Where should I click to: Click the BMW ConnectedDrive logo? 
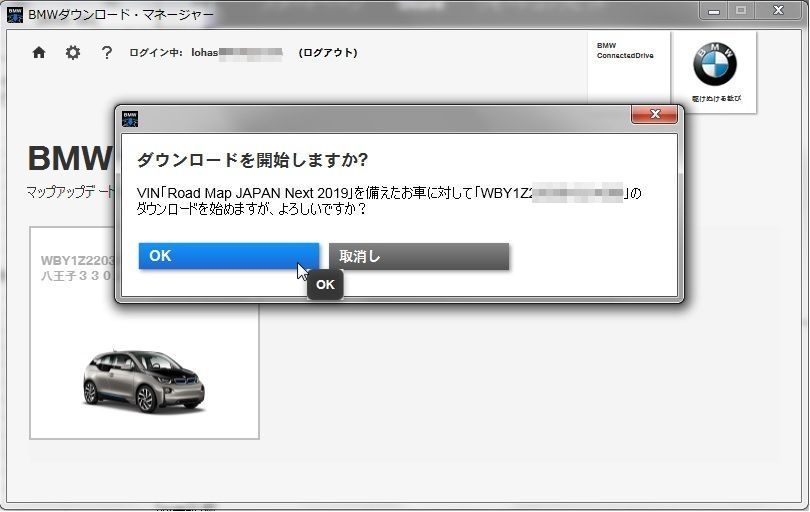(x=625, y=51)
